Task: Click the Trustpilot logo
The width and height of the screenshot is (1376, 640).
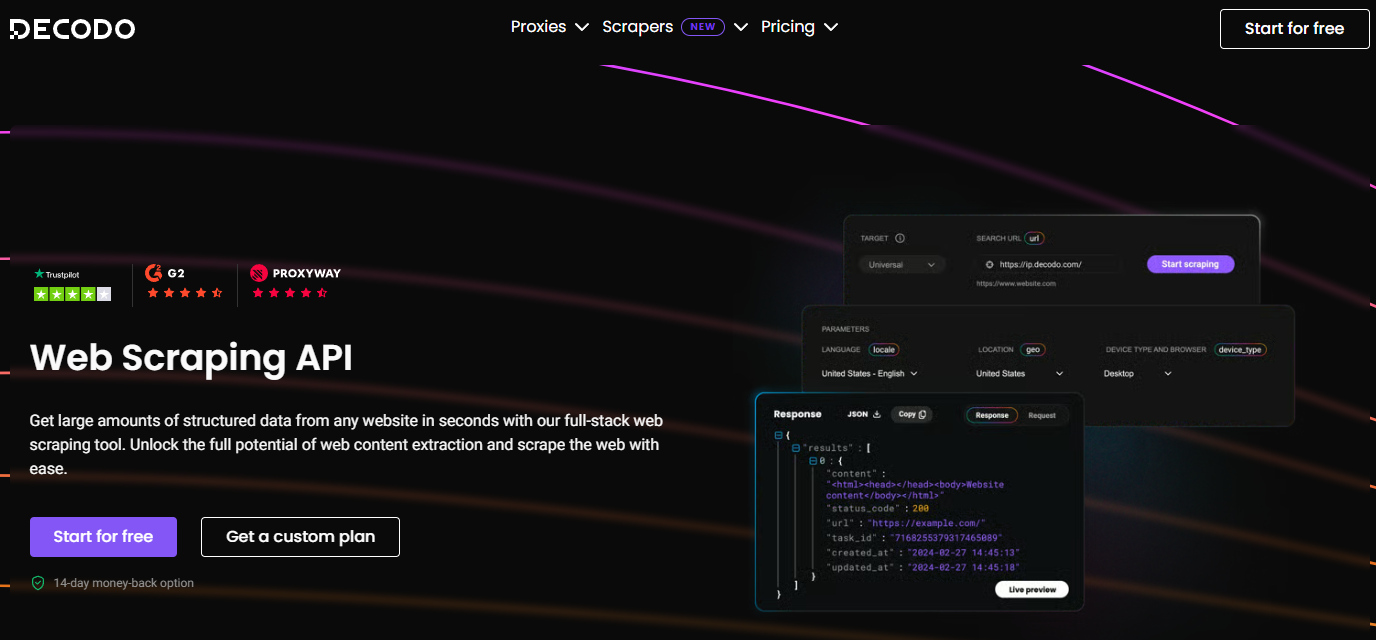Action: click(x=57, y=274)
